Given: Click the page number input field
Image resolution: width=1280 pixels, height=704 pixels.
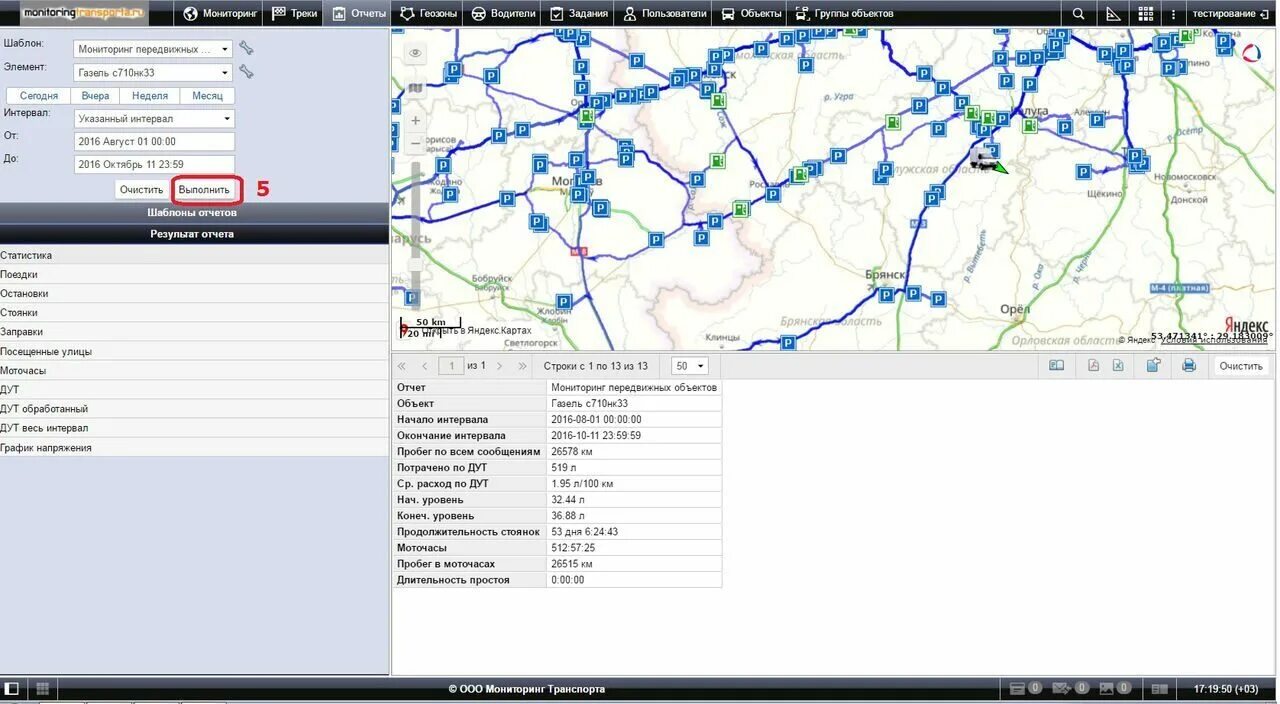Looking at the screenshot, I should pos(452,366).
